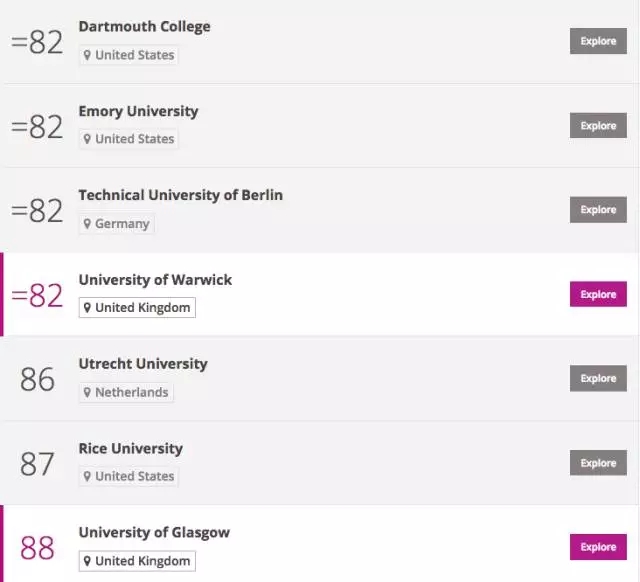Click United Kingdom tag under Warwick
Image resolution: width=640 pixels, height=582 pixels.
pyautogui.click(x=137, y=308)
